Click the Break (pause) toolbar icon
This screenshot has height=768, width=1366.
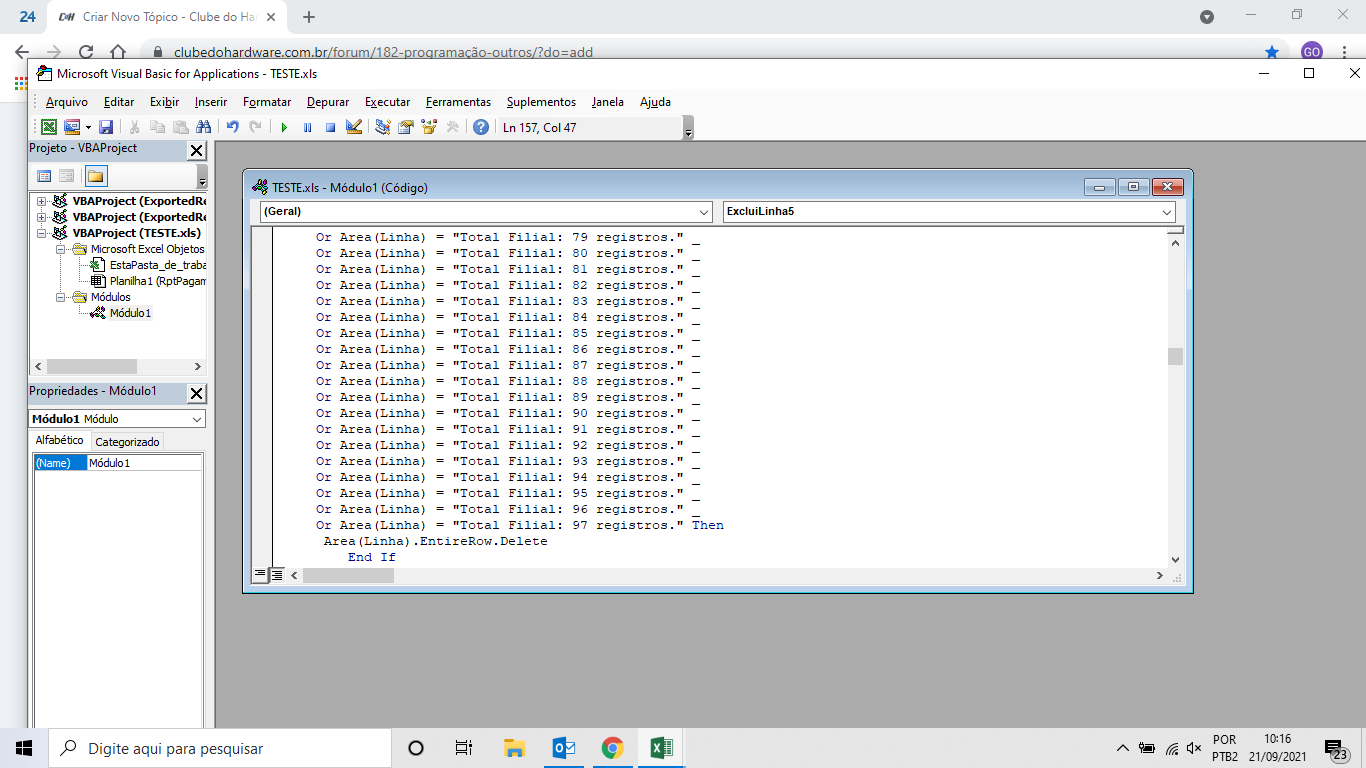click(307, 127)
